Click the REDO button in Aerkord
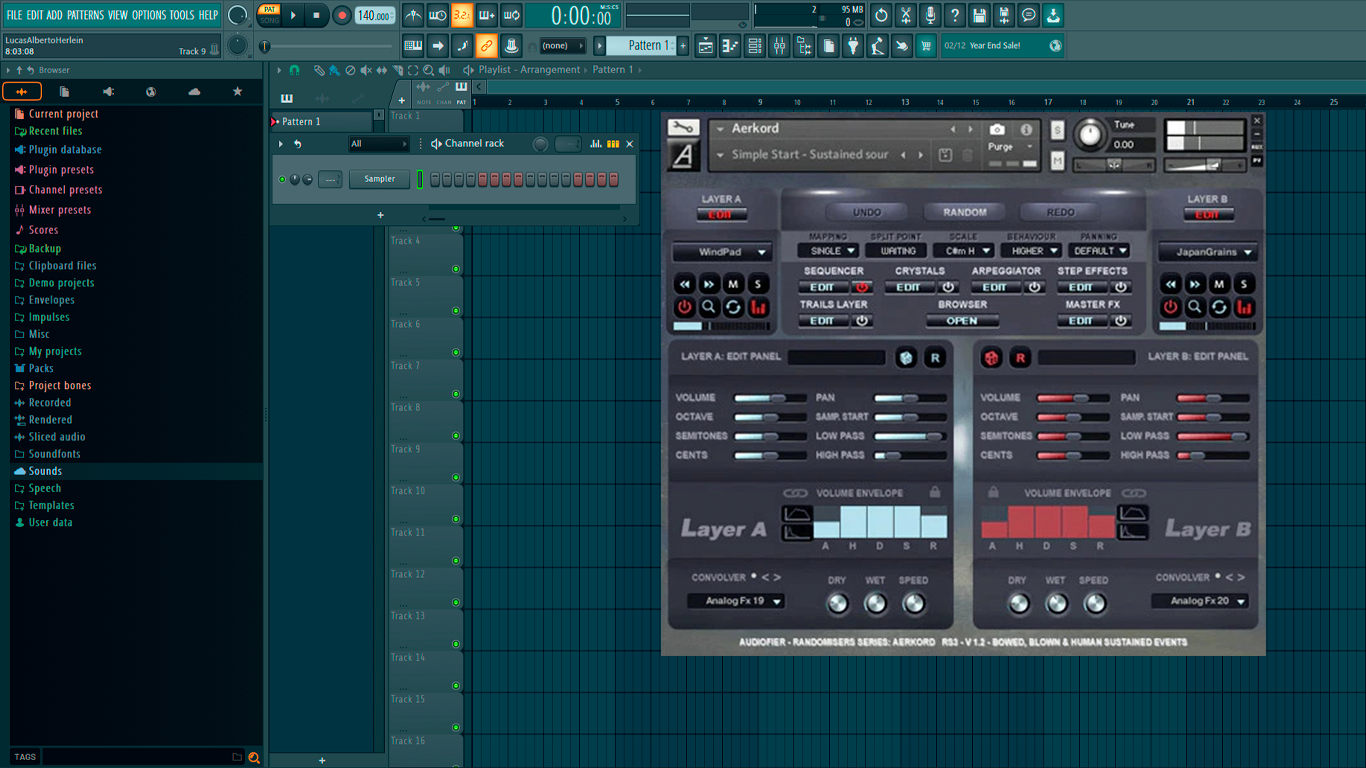This screenshot has width=1366, height=768. (1061, 212)
